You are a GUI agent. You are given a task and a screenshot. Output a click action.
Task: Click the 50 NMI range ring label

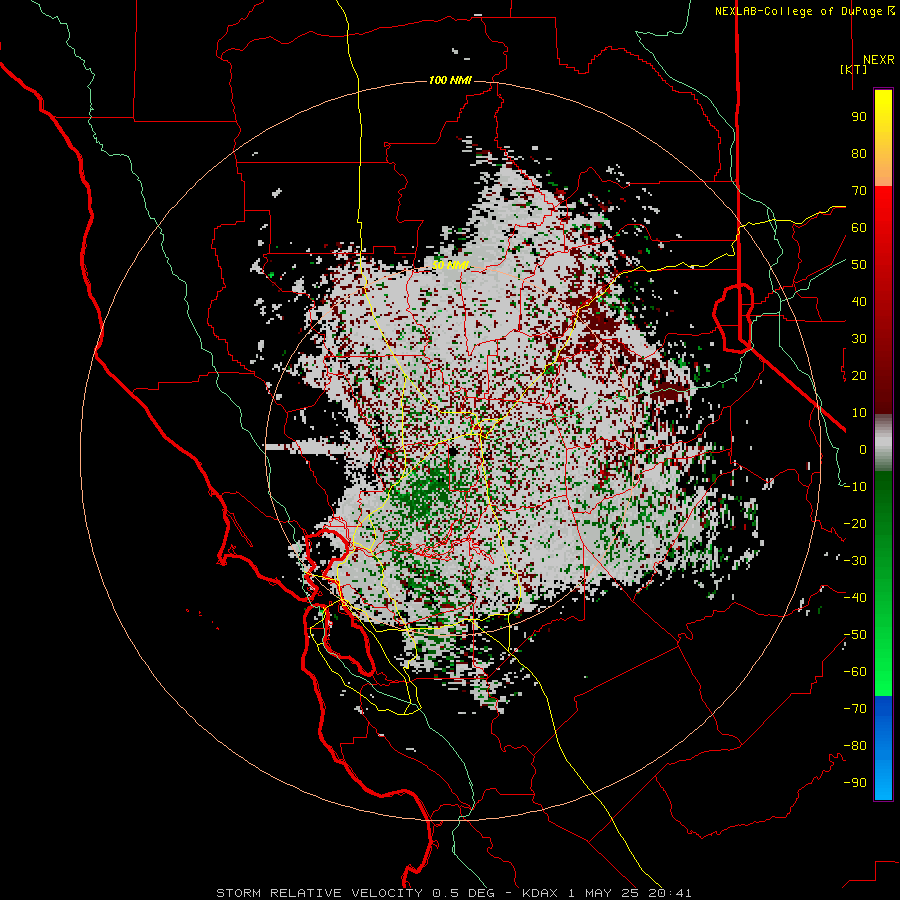pos(450,265)
